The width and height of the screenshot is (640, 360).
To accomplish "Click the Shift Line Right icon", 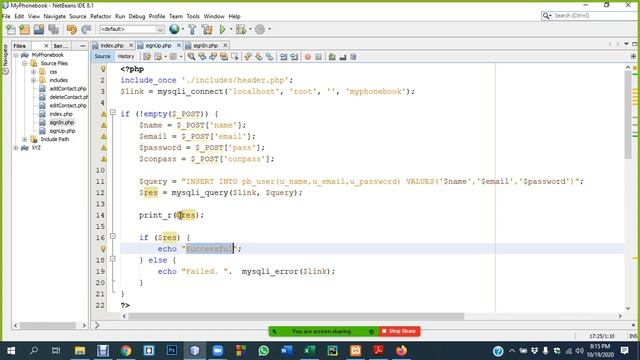I will click(294, 57).
